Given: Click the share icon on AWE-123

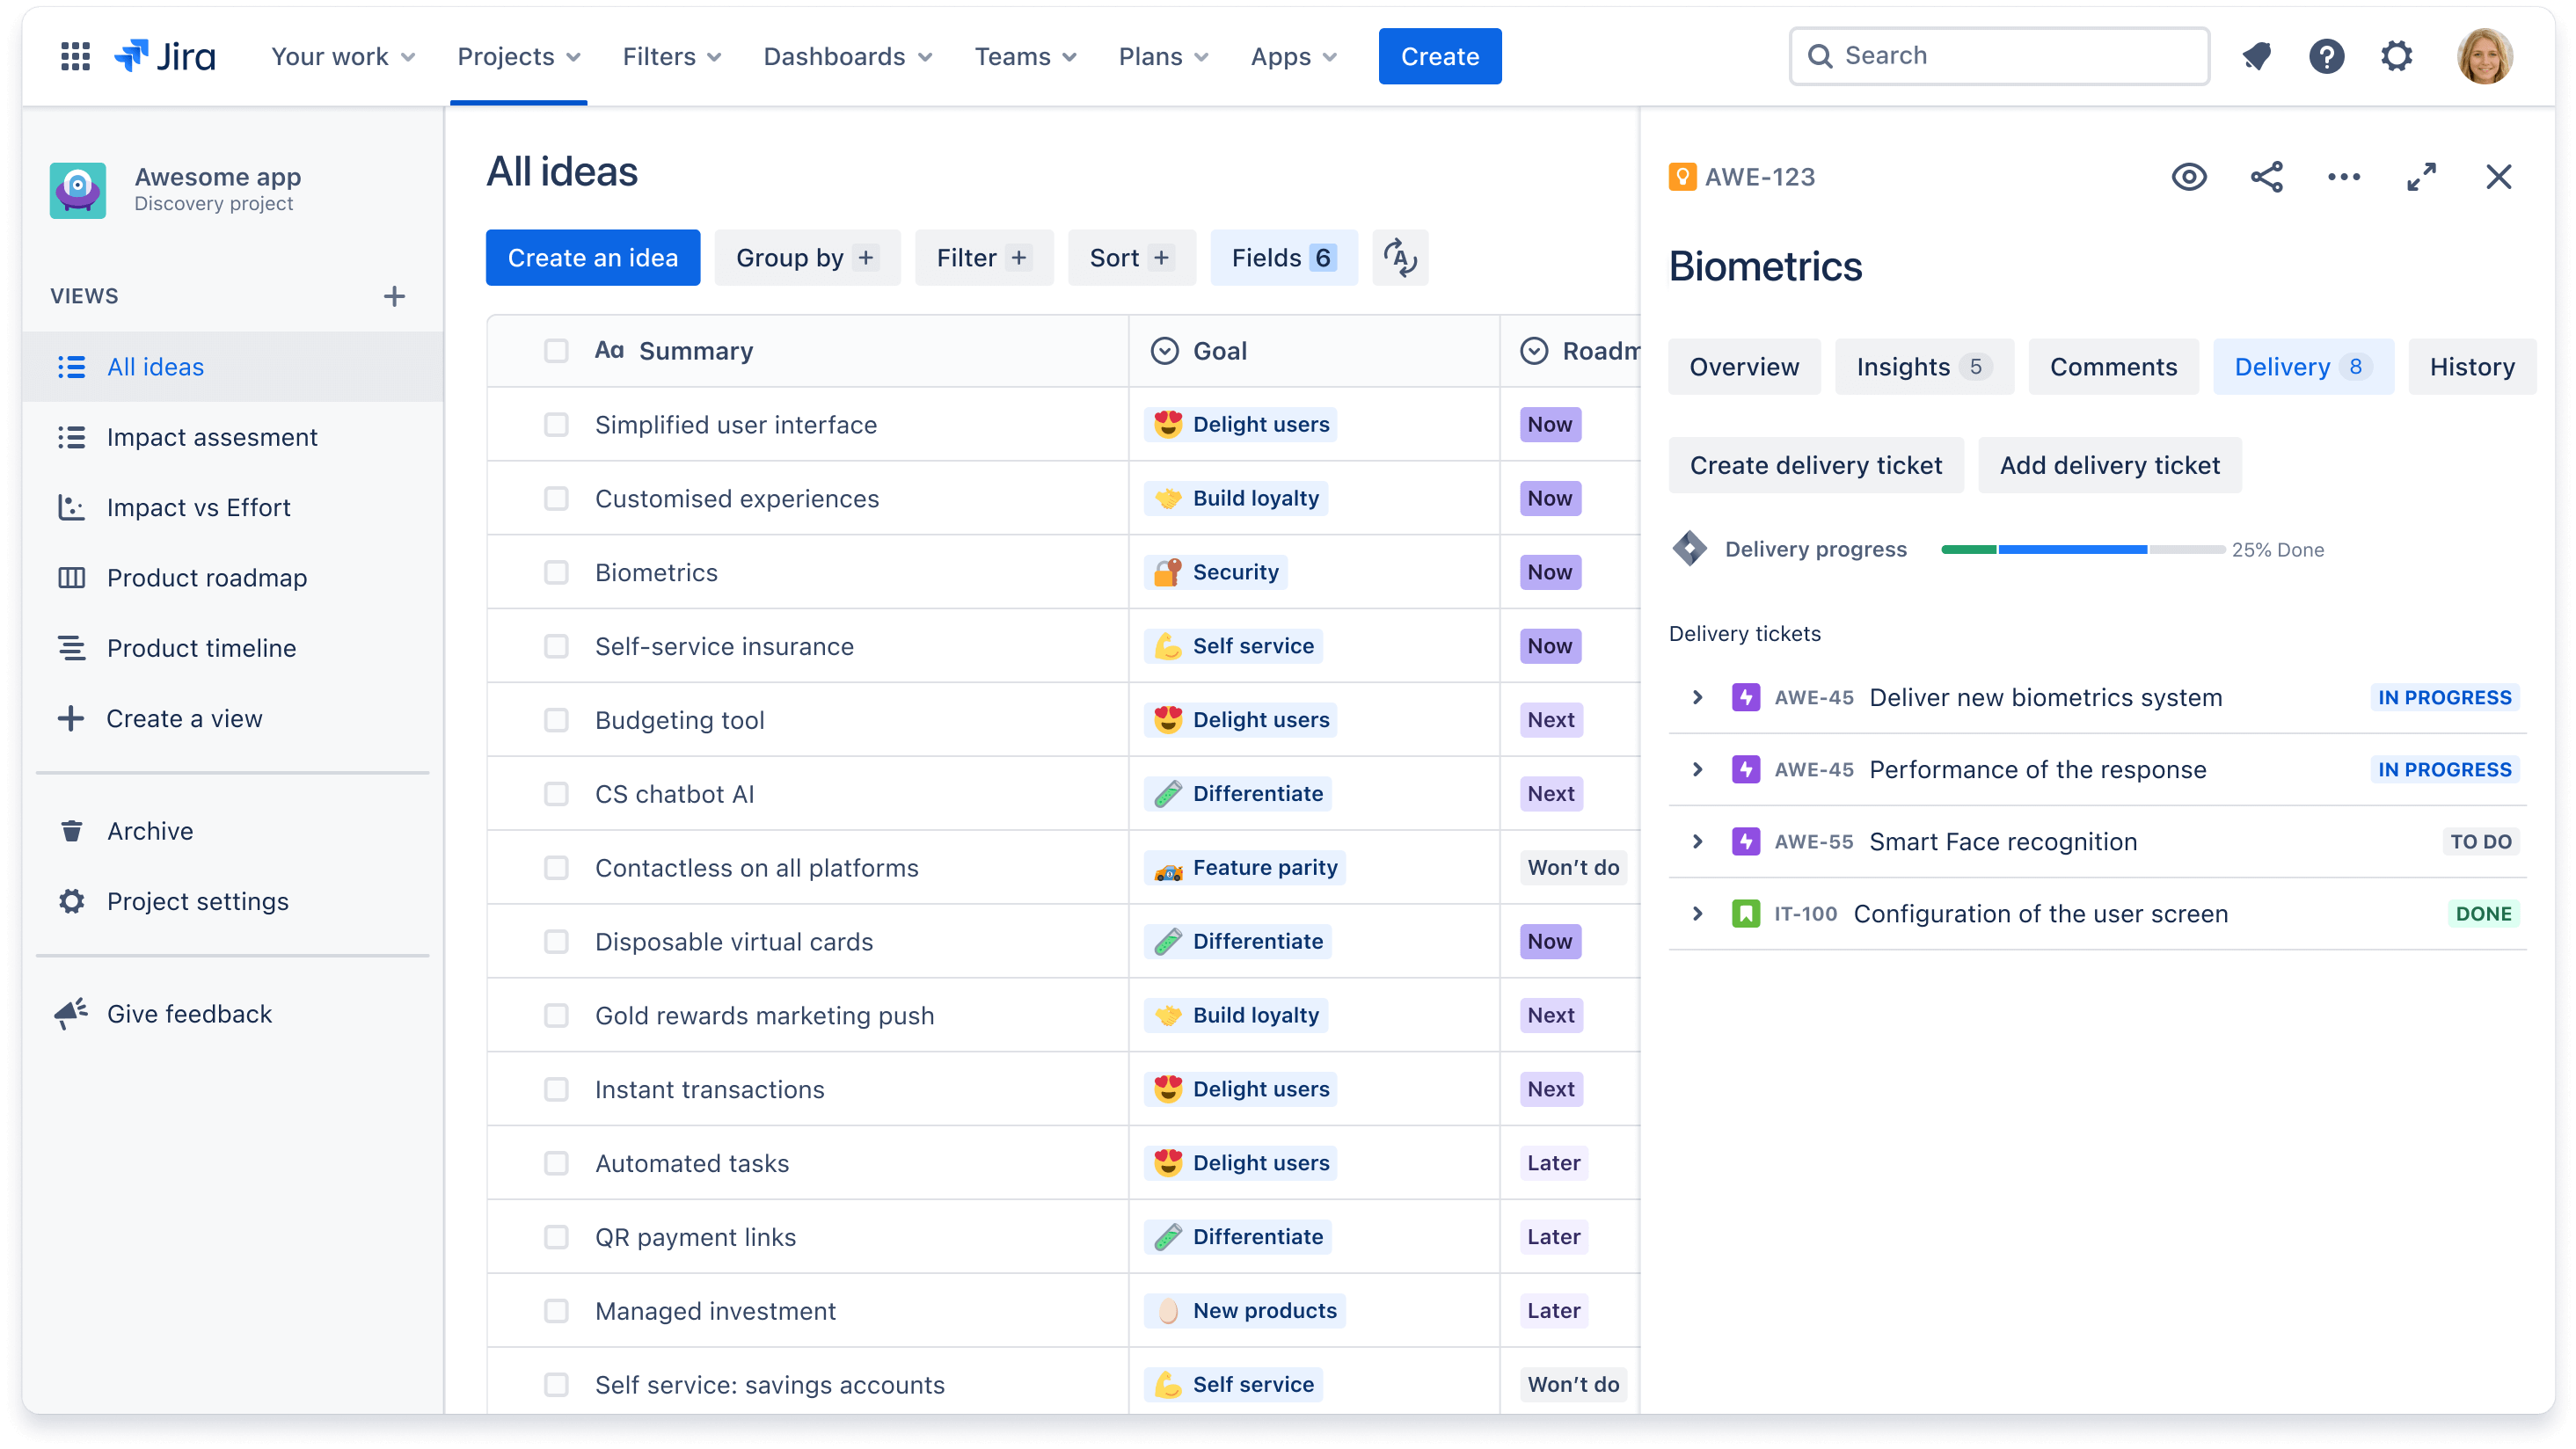Looking at the screenshot, I should tap(2265, 177).
